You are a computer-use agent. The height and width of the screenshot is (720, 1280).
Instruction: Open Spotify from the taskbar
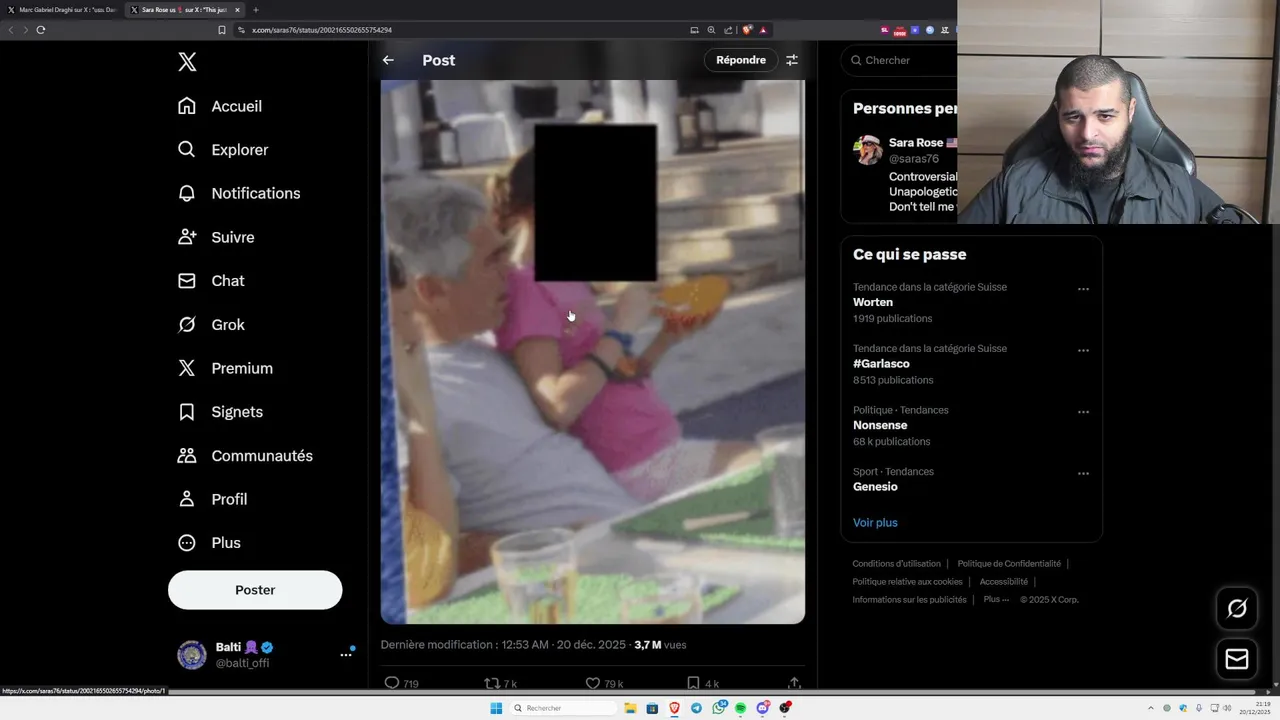click(741, 708)
